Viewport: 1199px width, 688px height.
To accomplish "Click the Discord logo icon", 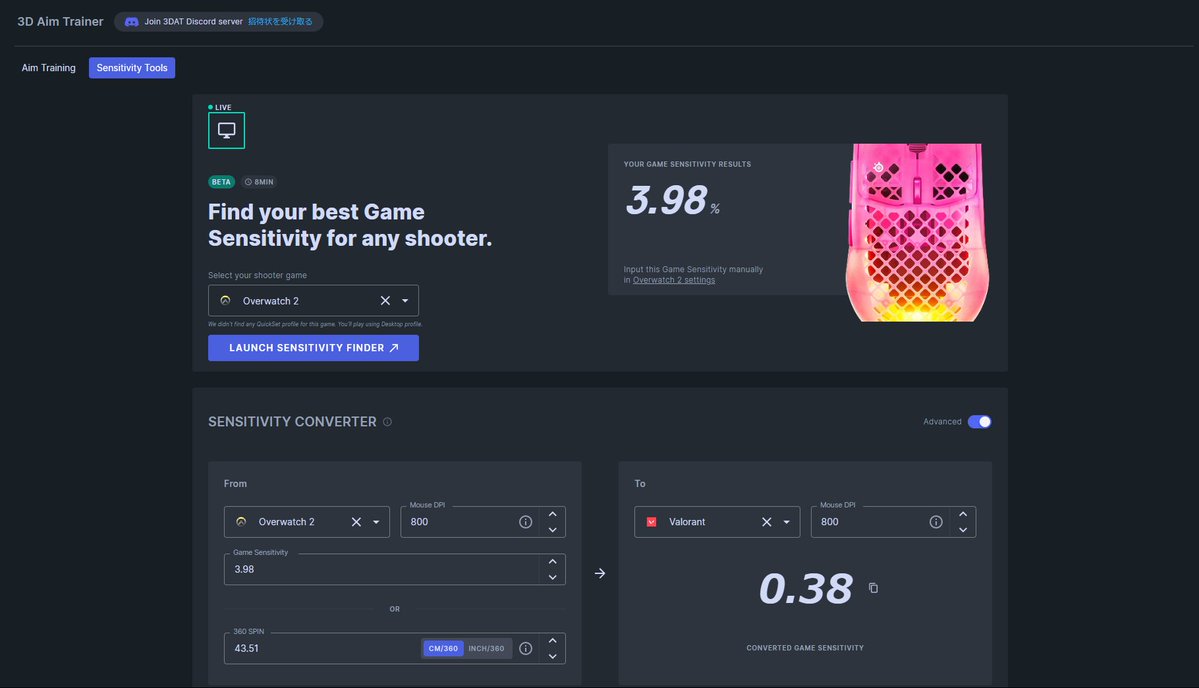I will (132, 21).
